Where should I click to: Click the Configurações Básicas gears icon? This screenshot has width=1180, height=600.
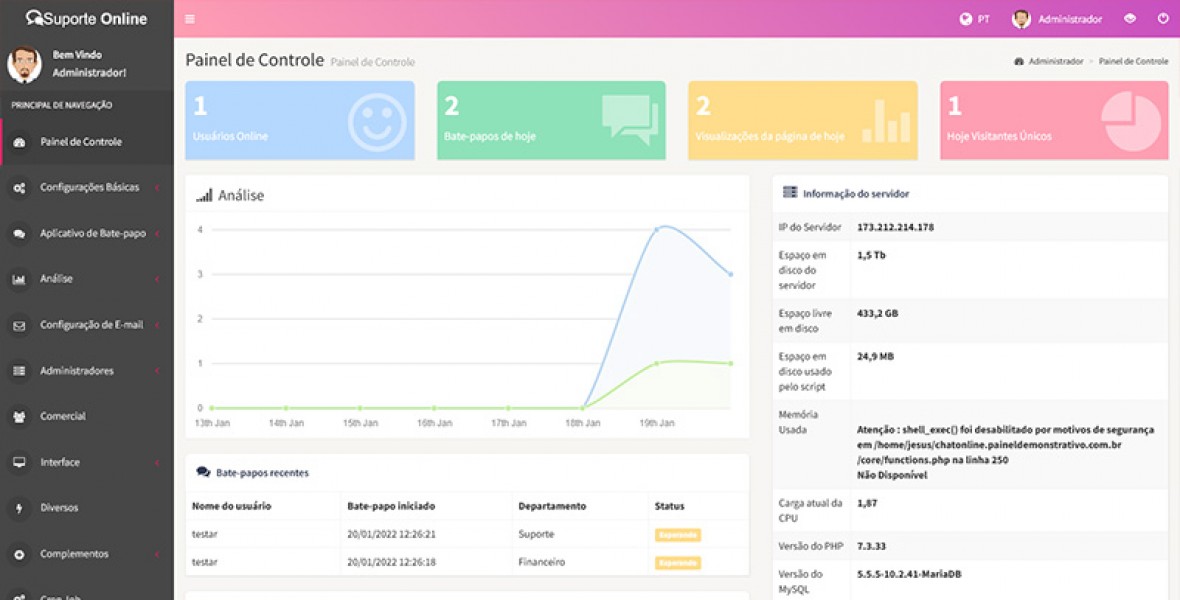tap(20, 188)
